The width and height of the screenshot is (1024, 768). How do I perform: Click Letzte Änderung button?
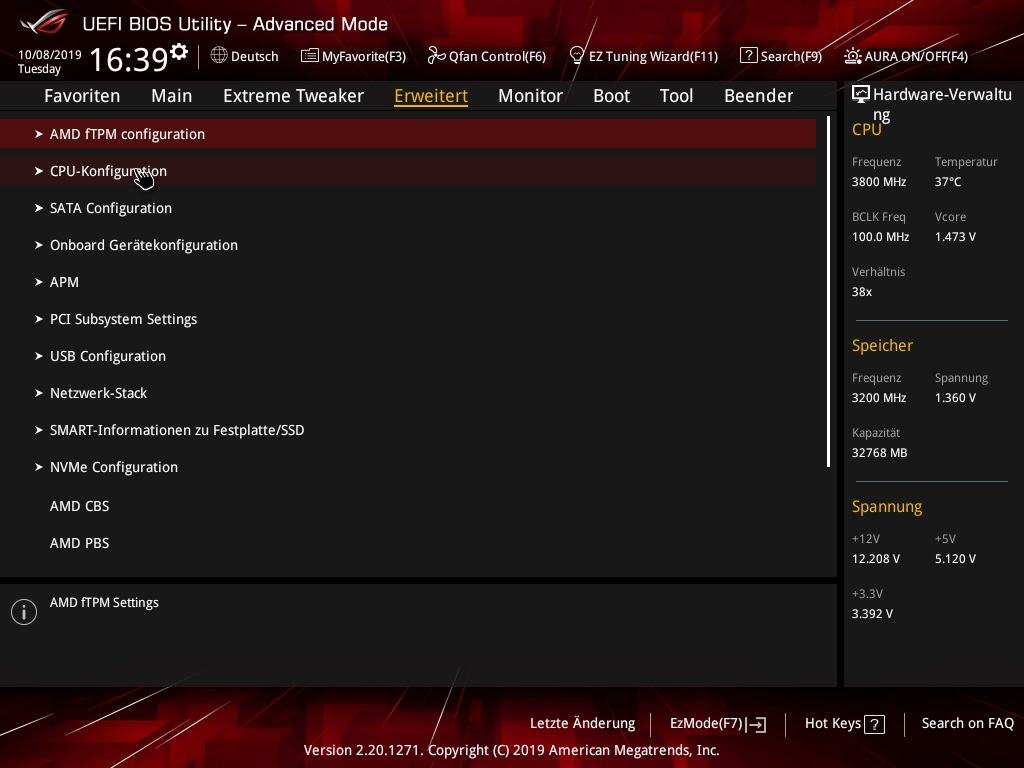[x=583, y=724]
